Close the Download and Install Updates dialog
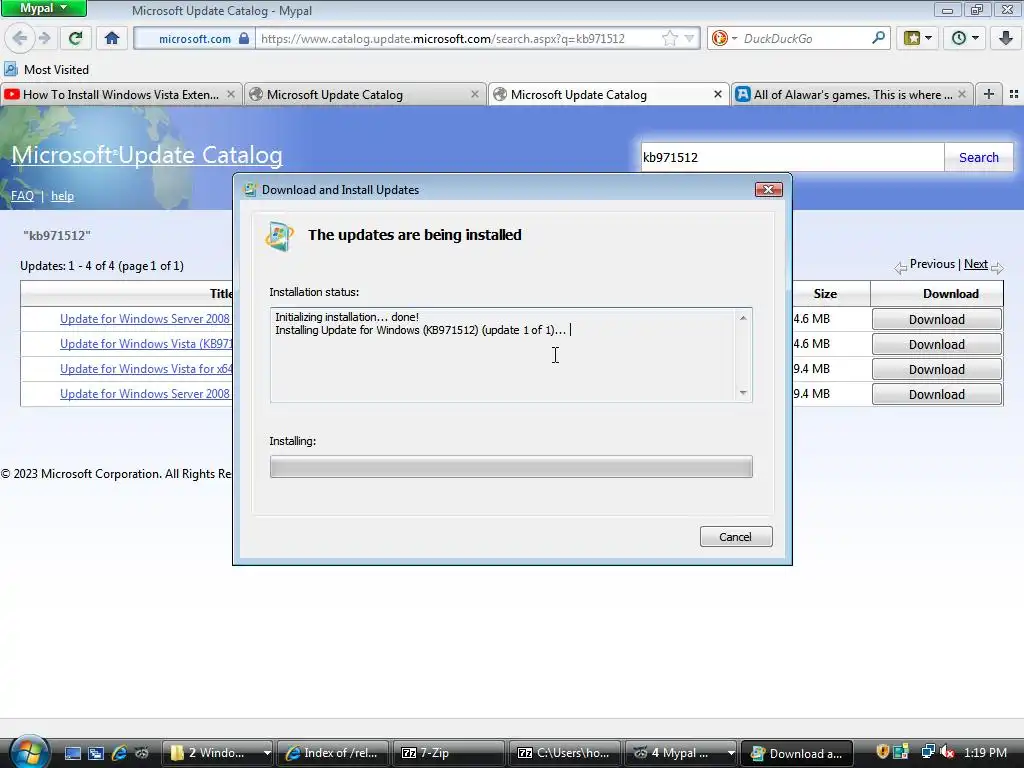Viewport: 1024px width, 768px height. [769, 189]
